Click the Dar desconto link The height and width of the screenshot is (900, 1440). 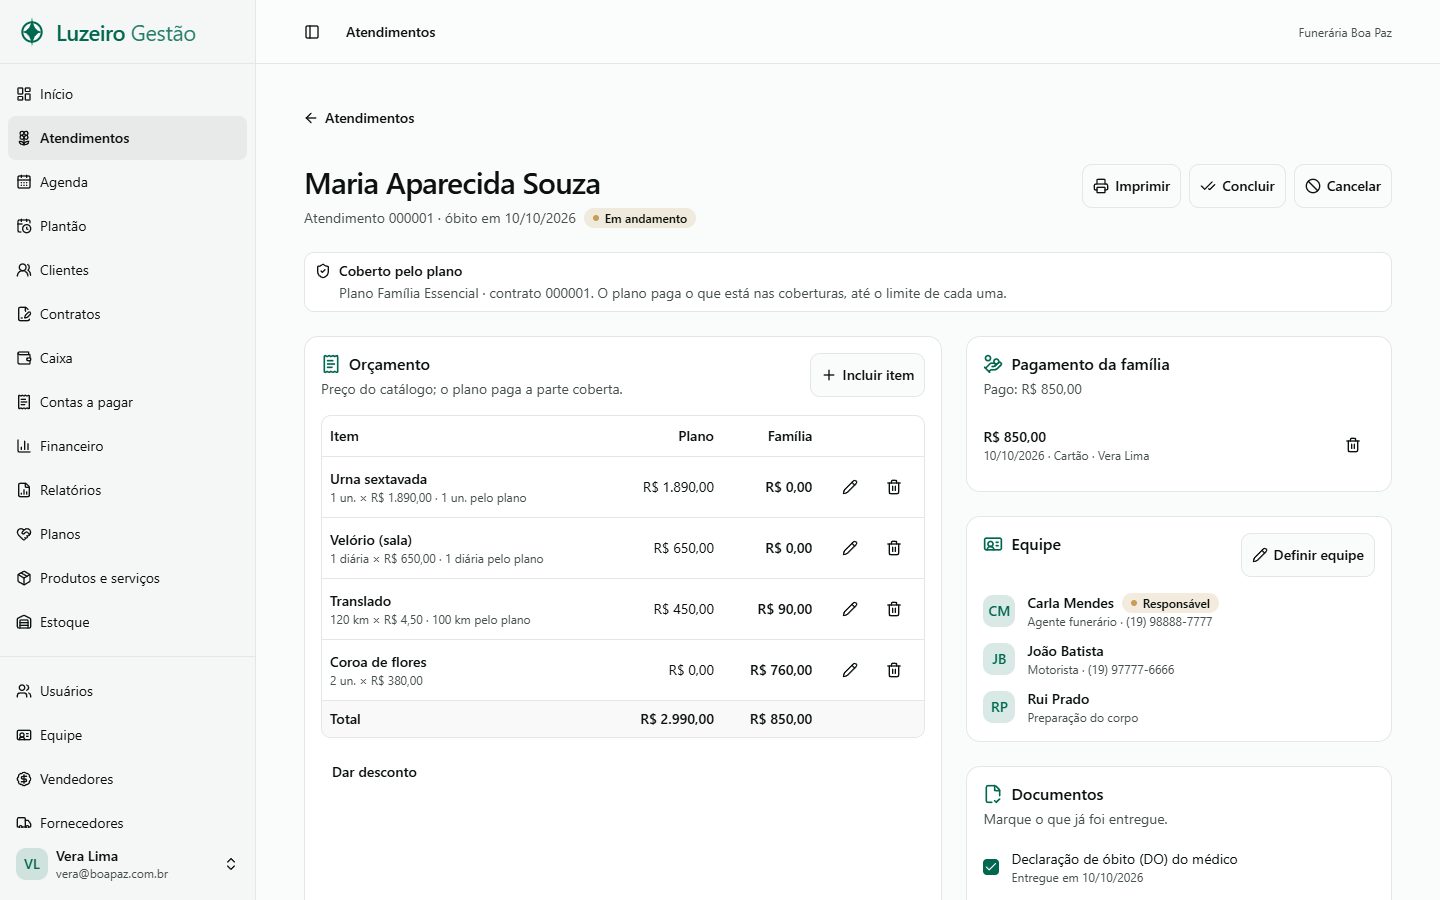click(374, 772)
